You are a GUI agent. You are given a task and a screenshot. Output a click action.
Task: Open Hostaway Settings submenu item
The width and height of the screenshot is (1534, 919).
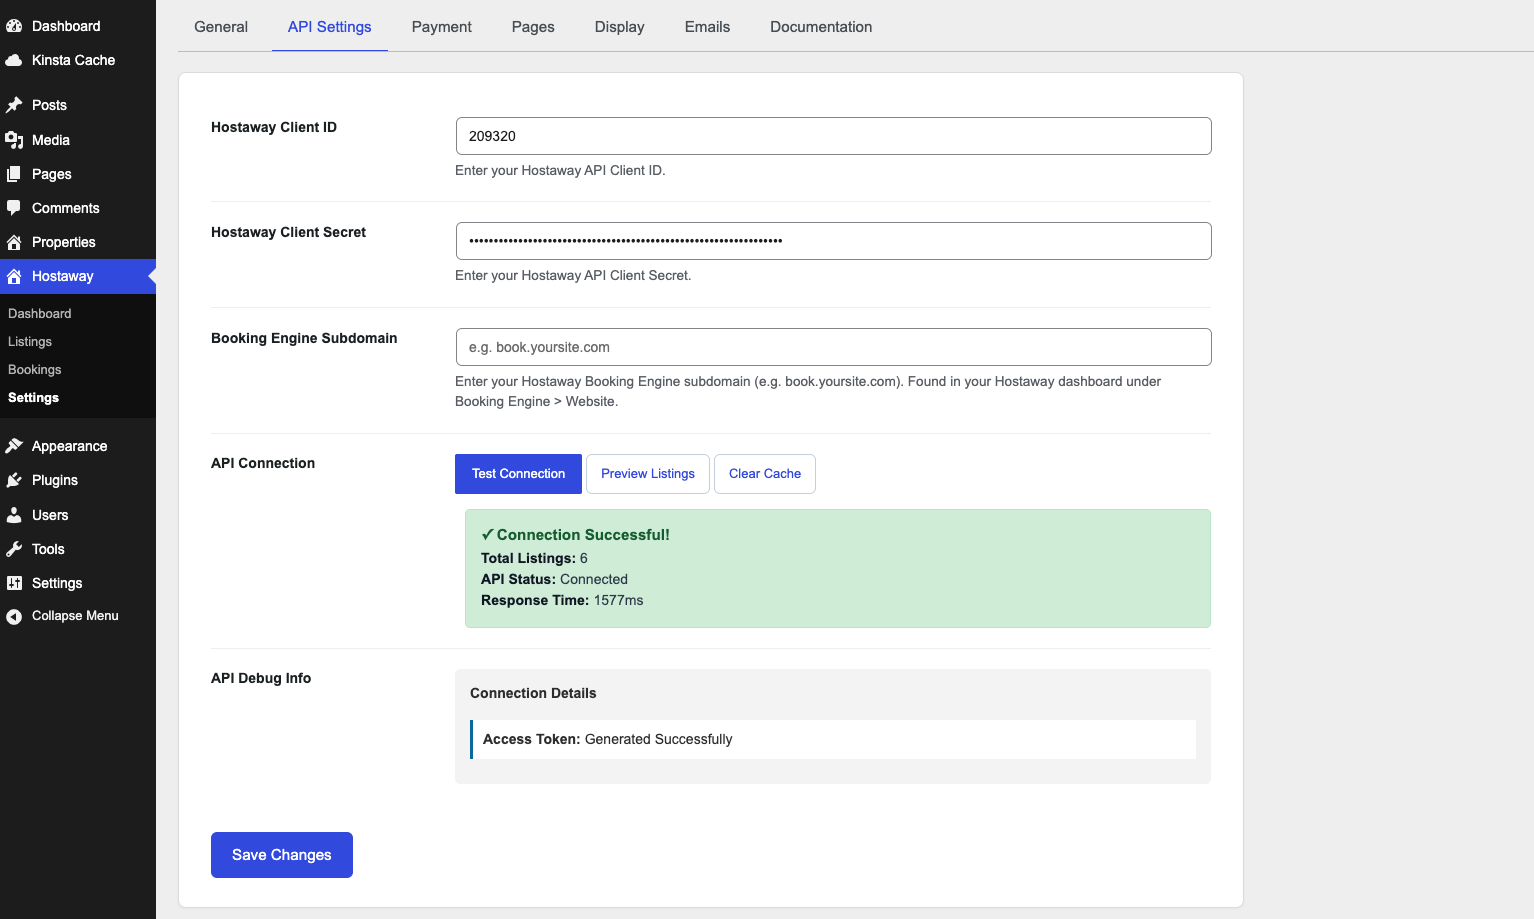point(34,398)
